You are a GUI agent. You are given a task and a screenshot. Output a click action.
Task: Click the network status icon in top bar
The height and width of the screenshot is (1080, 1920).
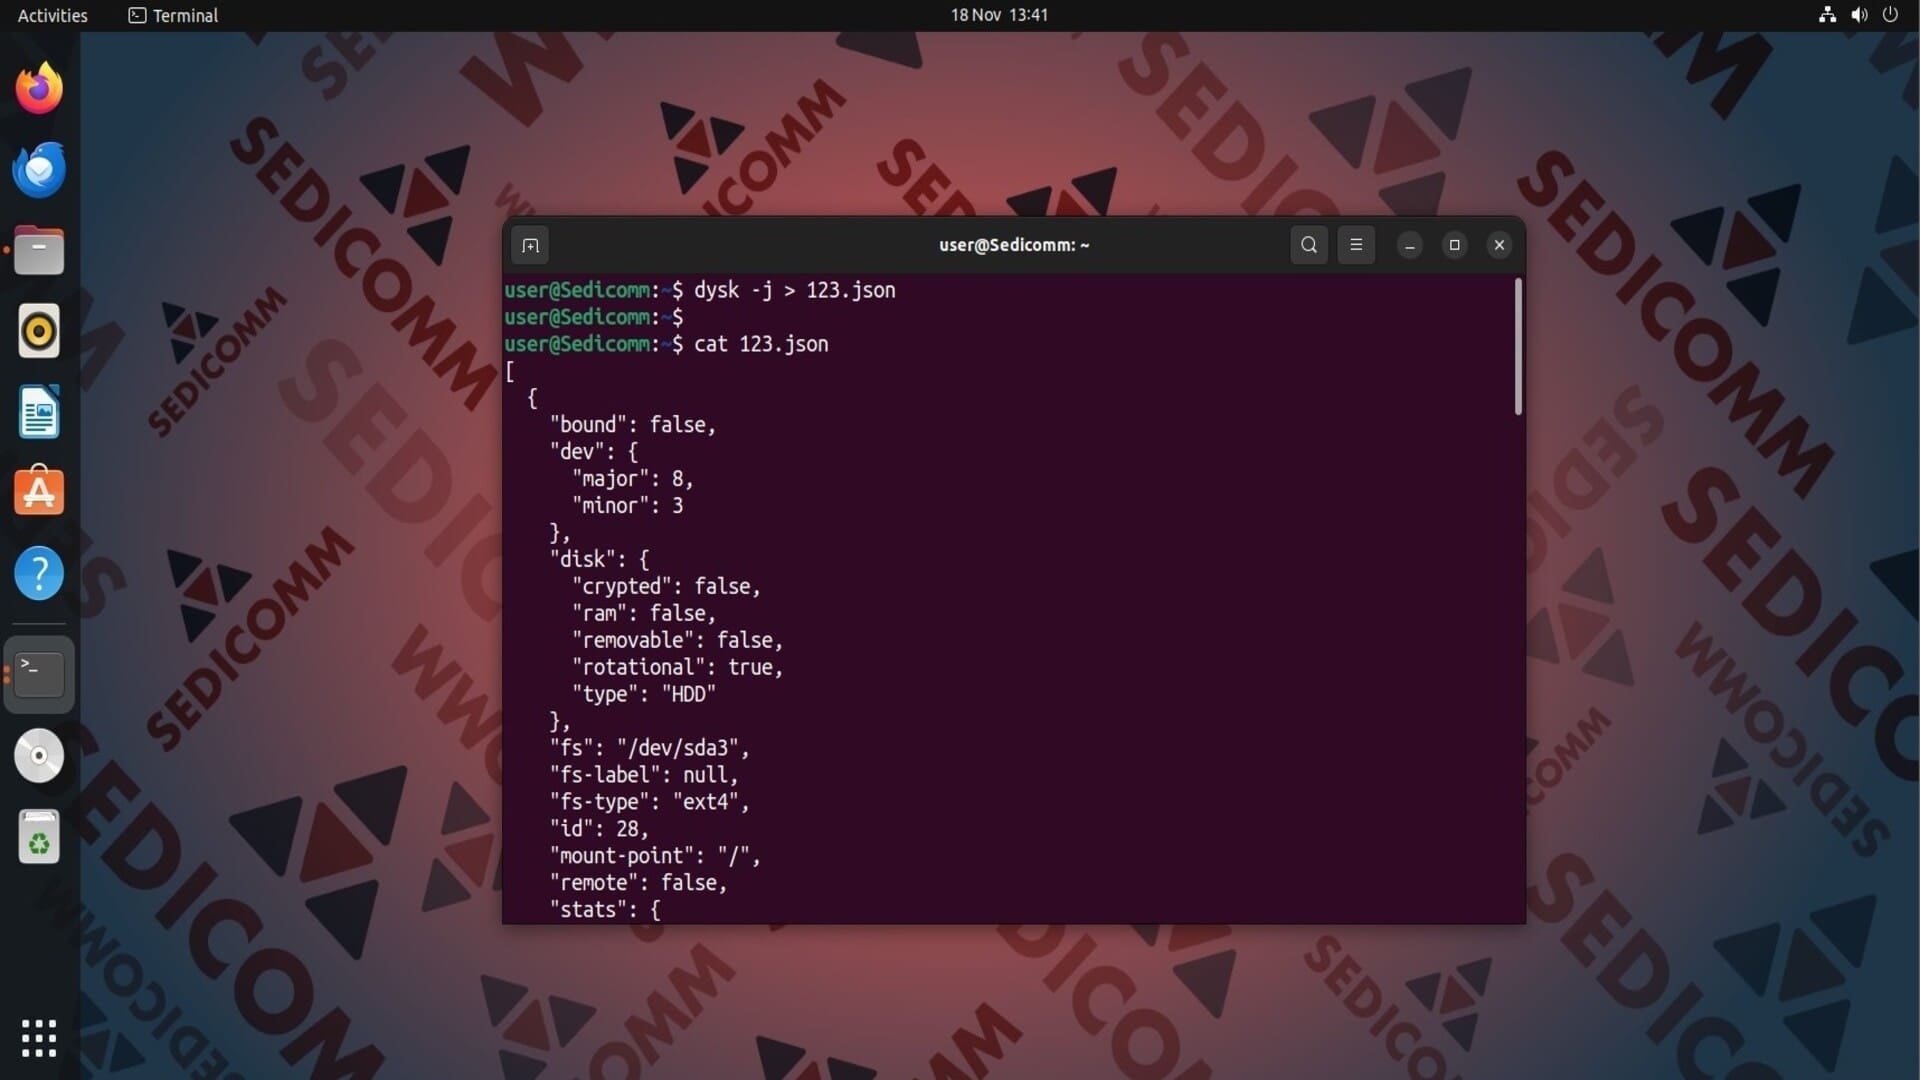(x=1827, y=15)
